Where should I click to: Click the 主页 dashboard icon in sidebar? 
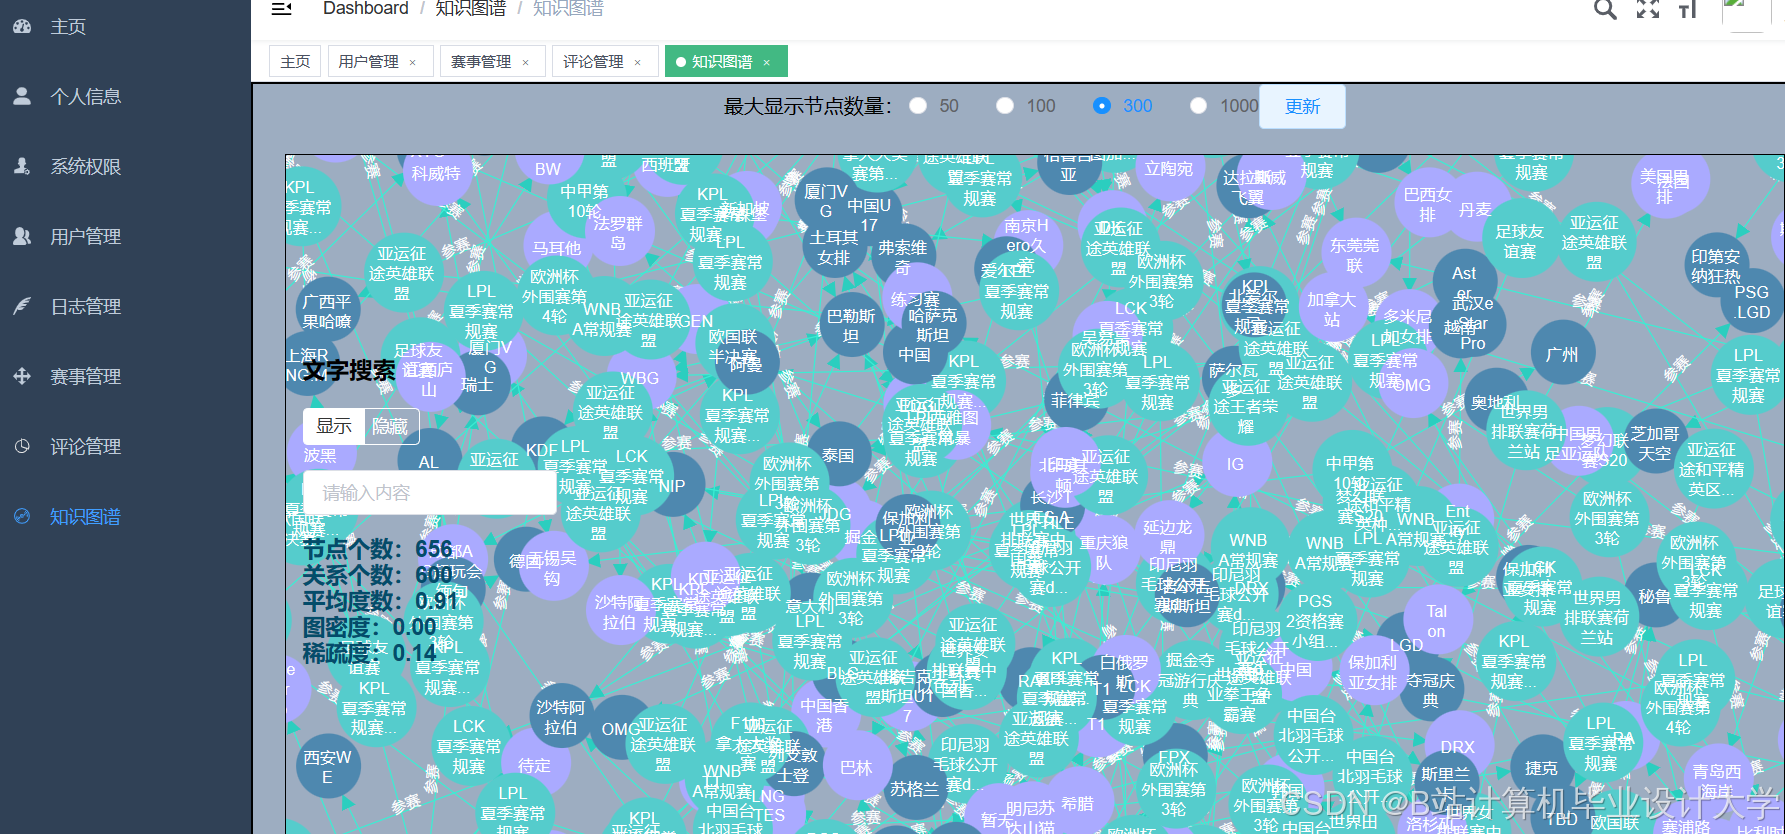coord(22,26)
